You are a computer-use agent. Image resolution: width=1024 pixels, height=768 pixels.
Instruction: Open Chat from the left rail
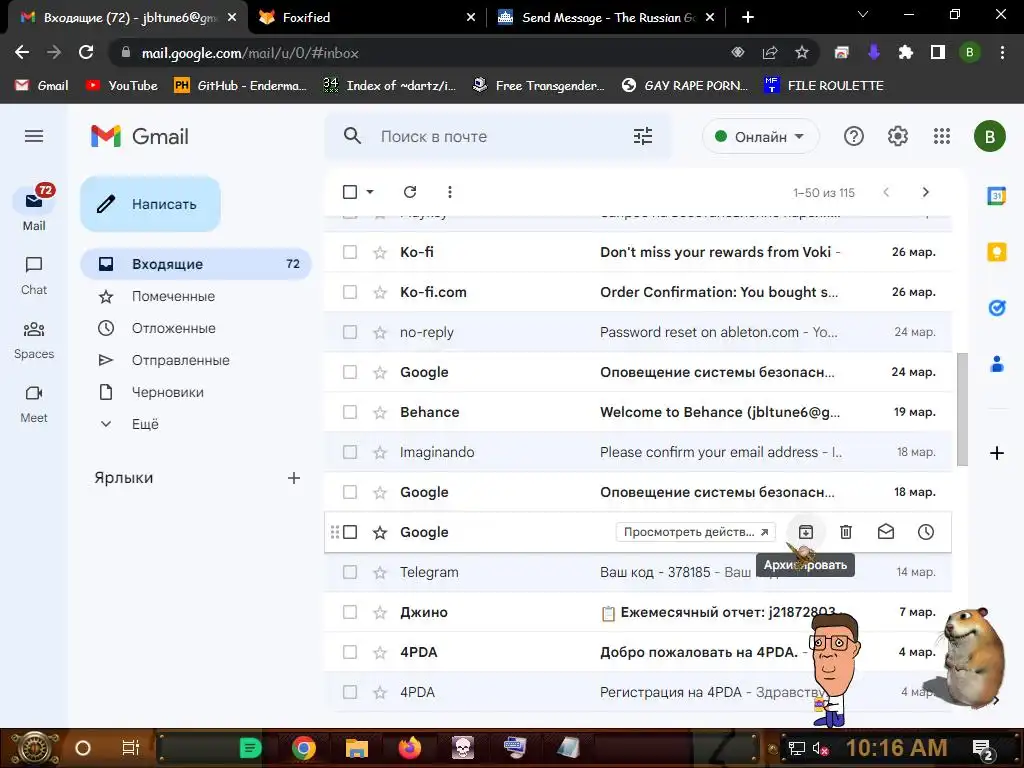pyautogui.click(x=34, y=276)
